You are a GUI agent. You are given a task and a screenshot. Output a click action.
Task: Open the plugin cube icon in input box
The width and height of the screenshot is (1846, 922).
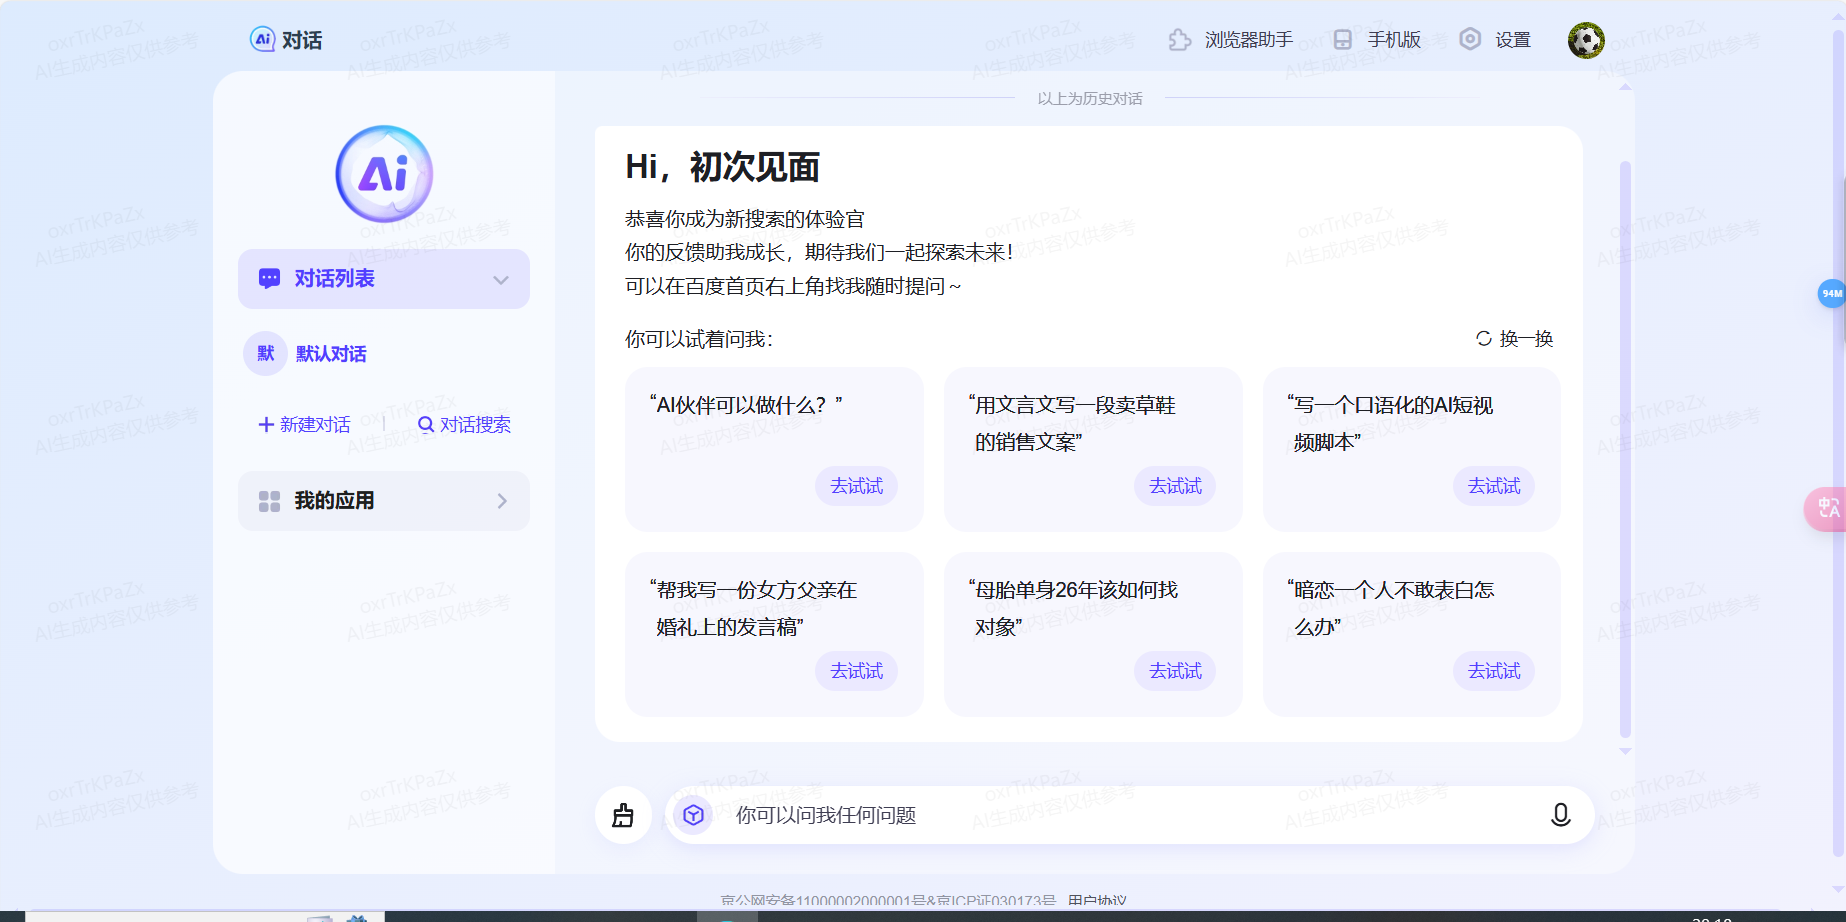pyautogui.click(x=692, y=815)
